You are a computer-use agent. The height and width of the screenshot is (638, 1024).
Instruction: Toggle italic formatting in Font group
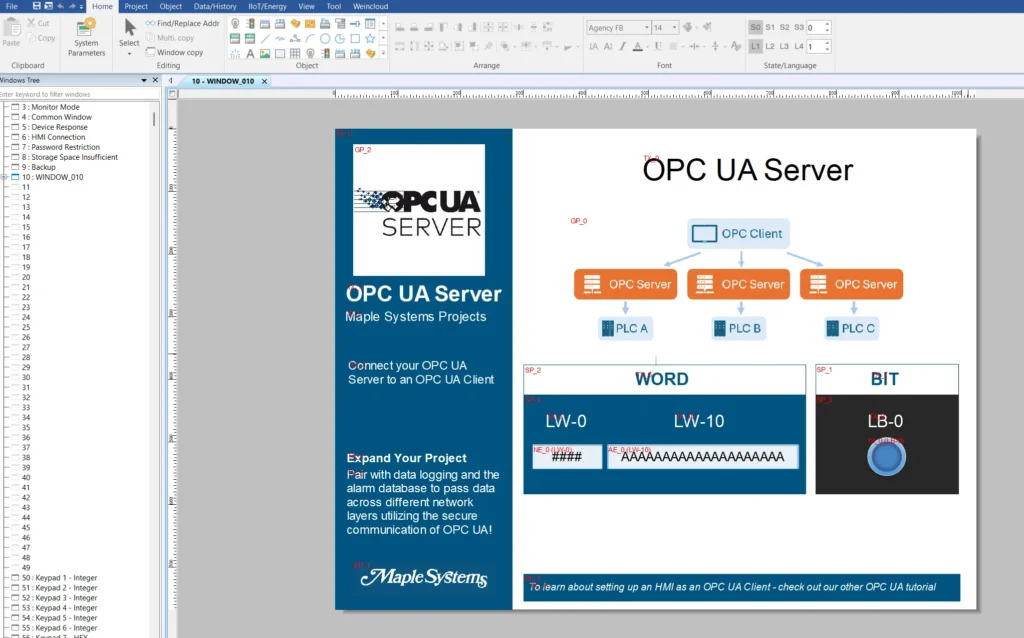click(622, 46)
